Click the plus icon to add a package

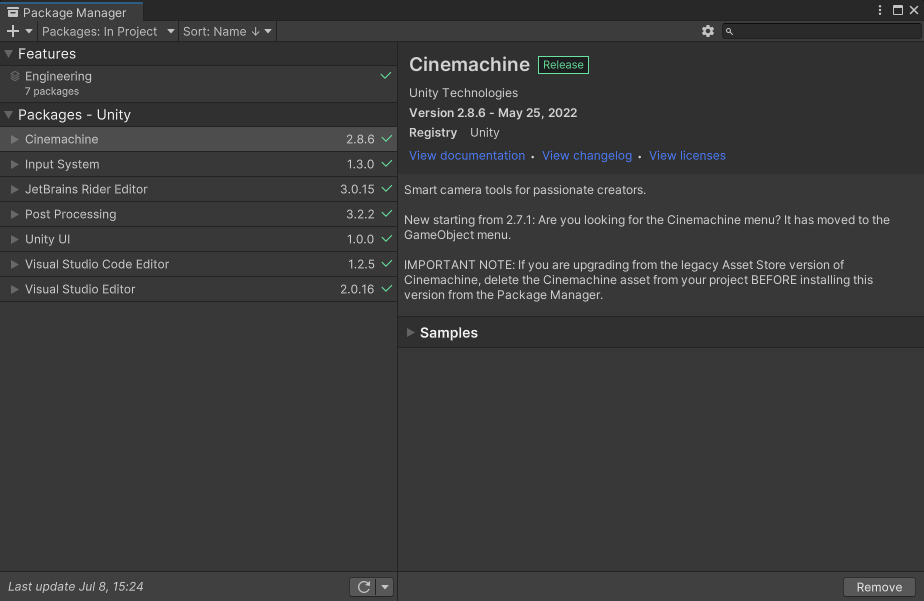pyautogui.click(x=13, y=31)
